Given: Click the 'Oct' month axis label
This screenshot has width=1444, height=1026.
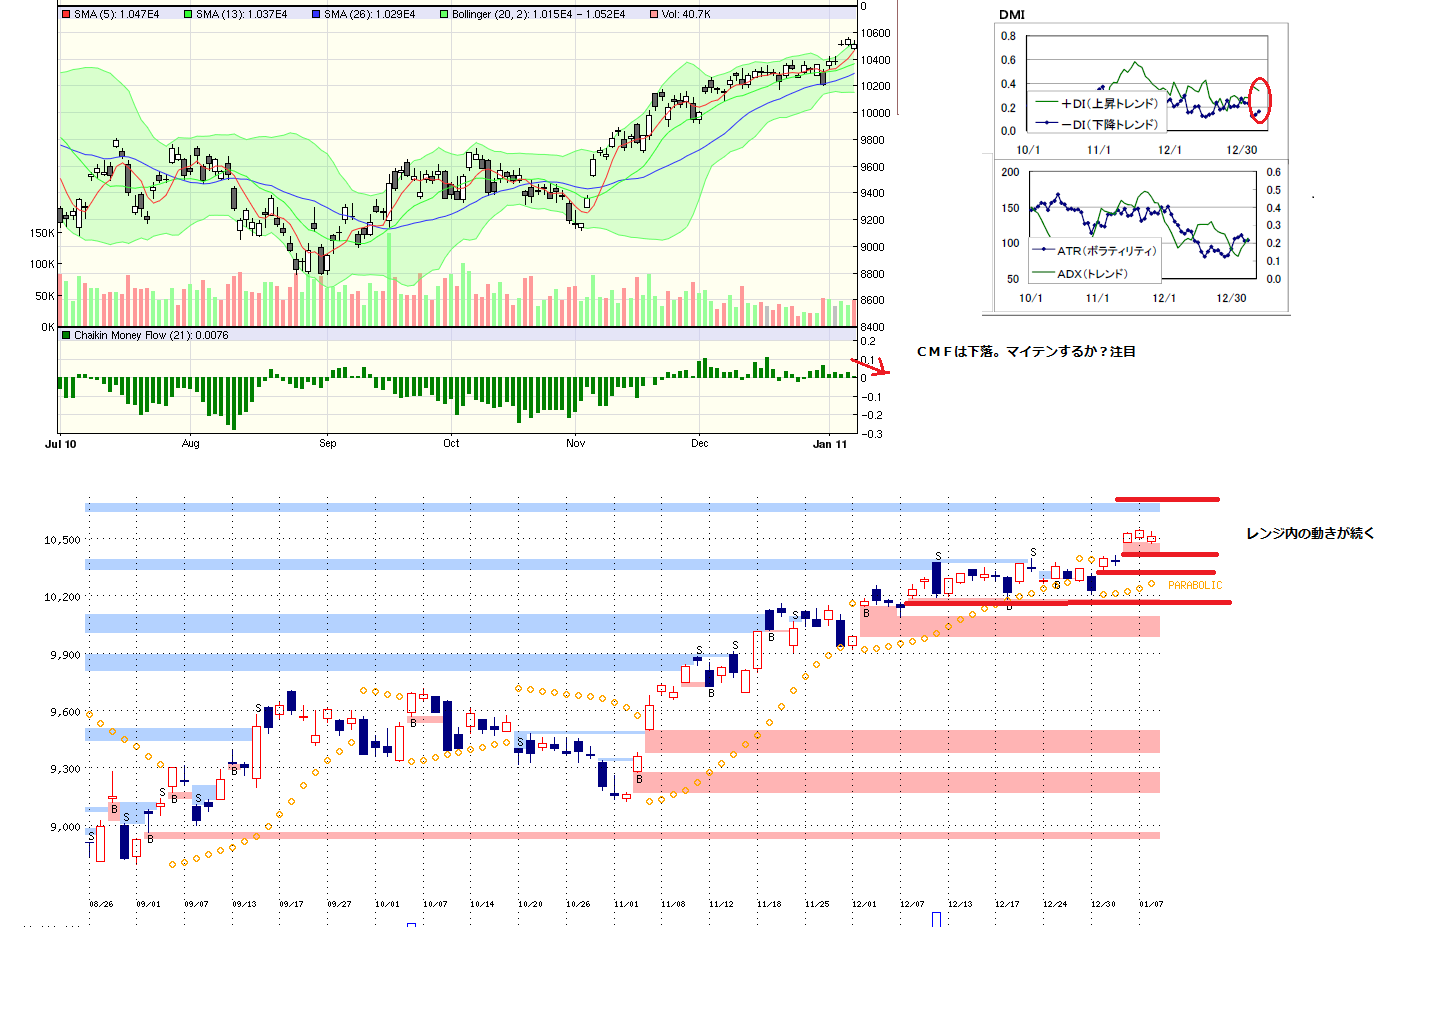Looking at the screenshot, I should [451, 443].
